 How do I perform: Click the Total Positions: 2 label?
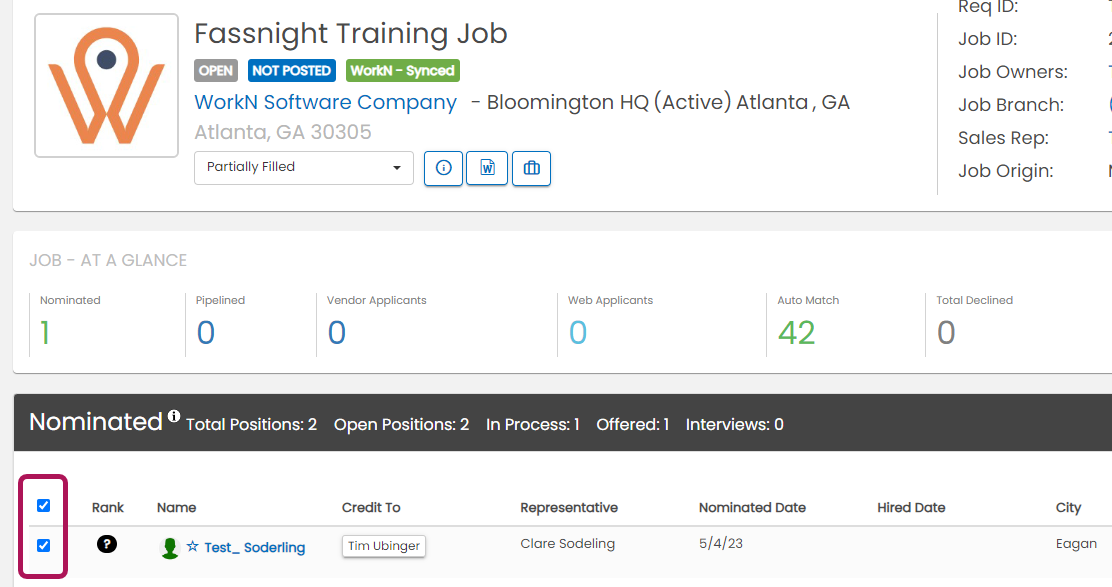coord(251,425)
